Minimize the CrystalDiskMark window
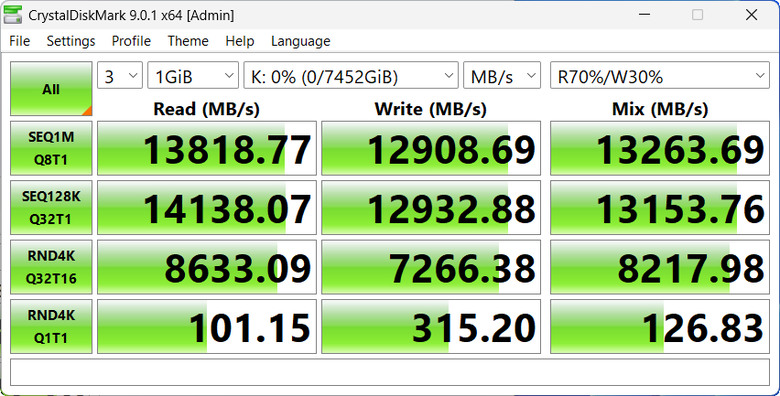 pos(645,14)
